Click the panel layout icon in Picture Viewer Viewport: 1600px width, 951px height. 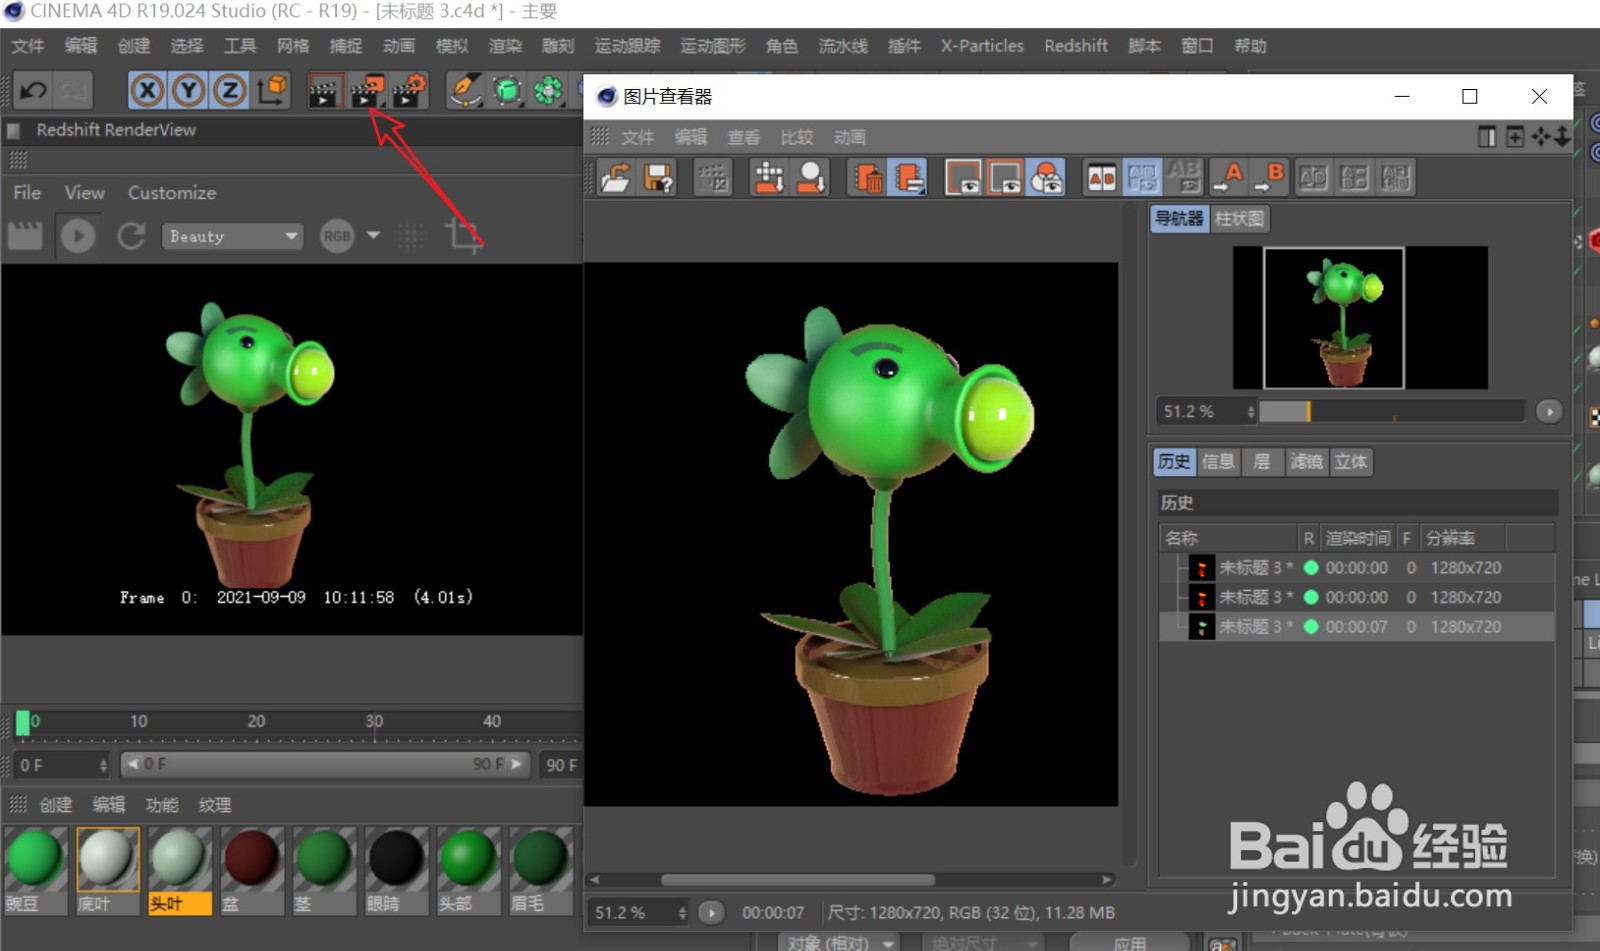coord(1487,137)
